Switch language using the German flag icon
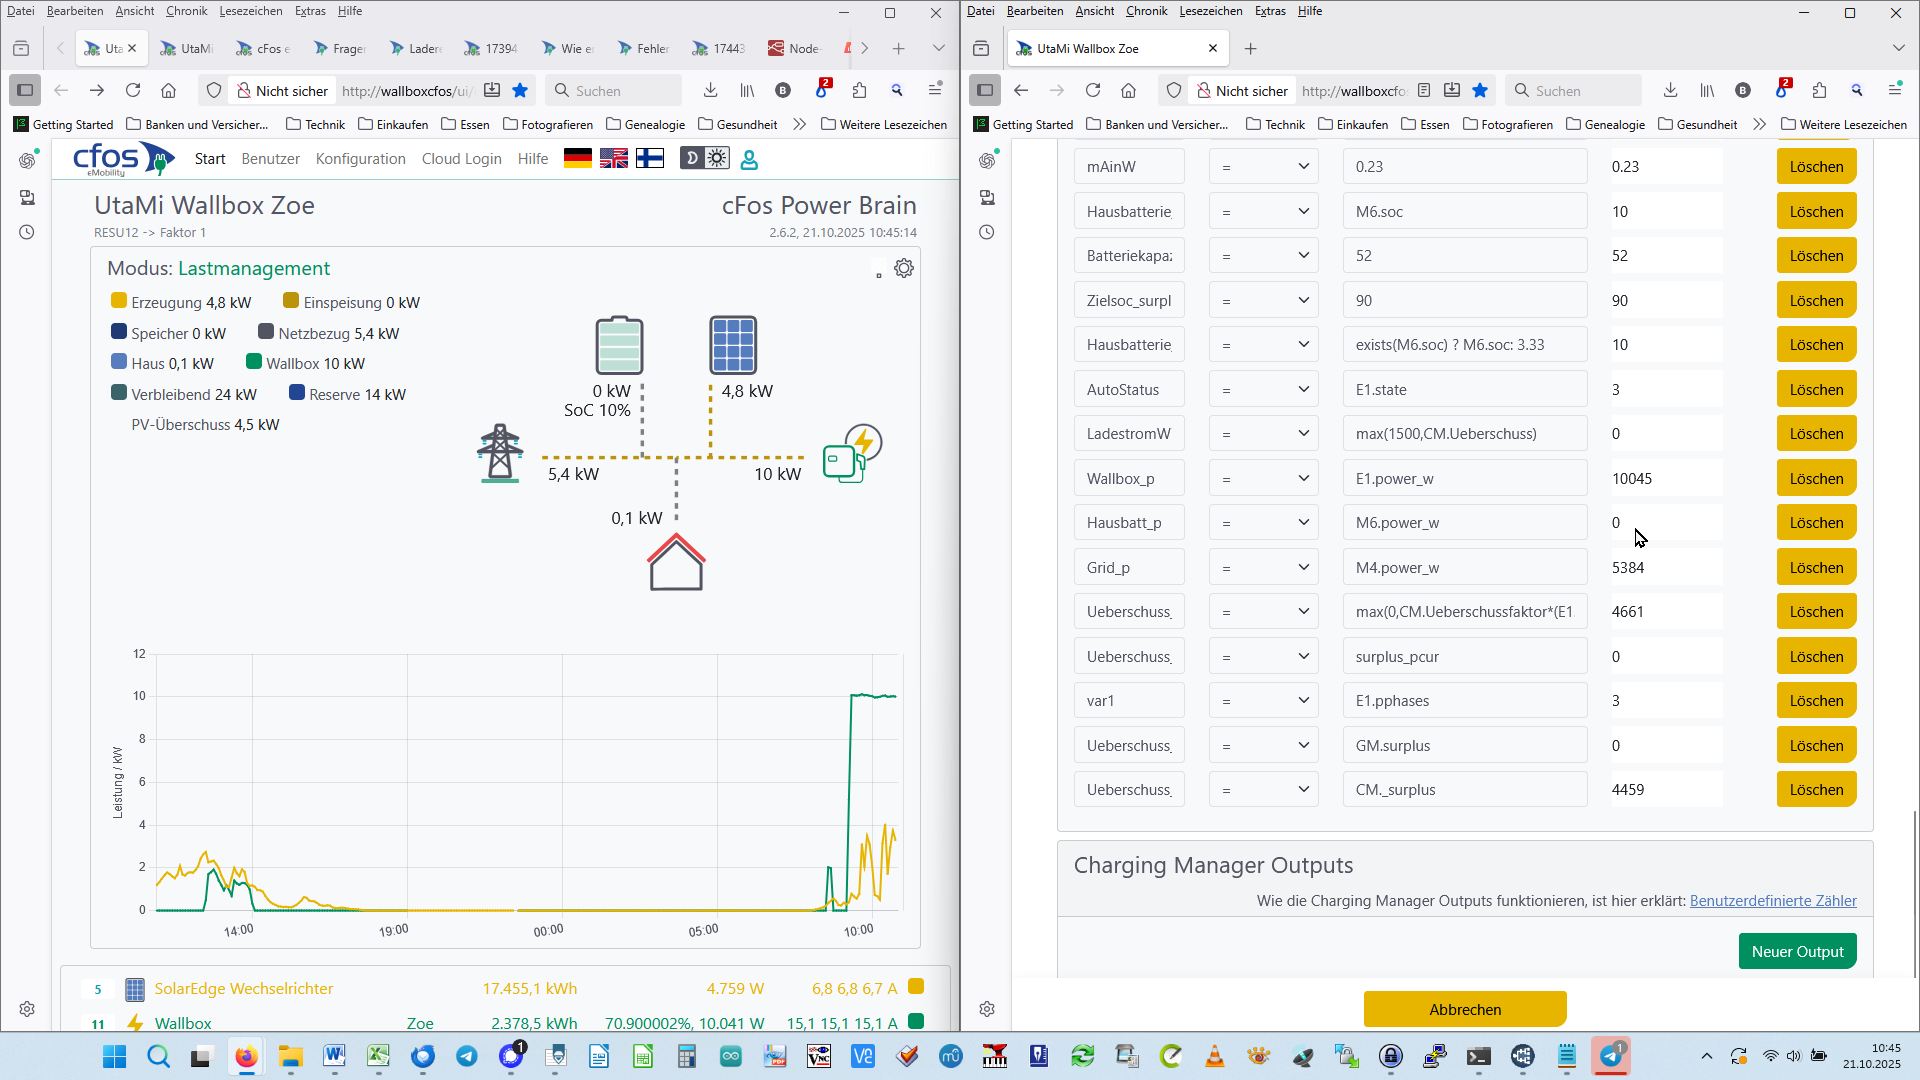Viewport: 1920px width, 1080px height. [x=578, y=158]
